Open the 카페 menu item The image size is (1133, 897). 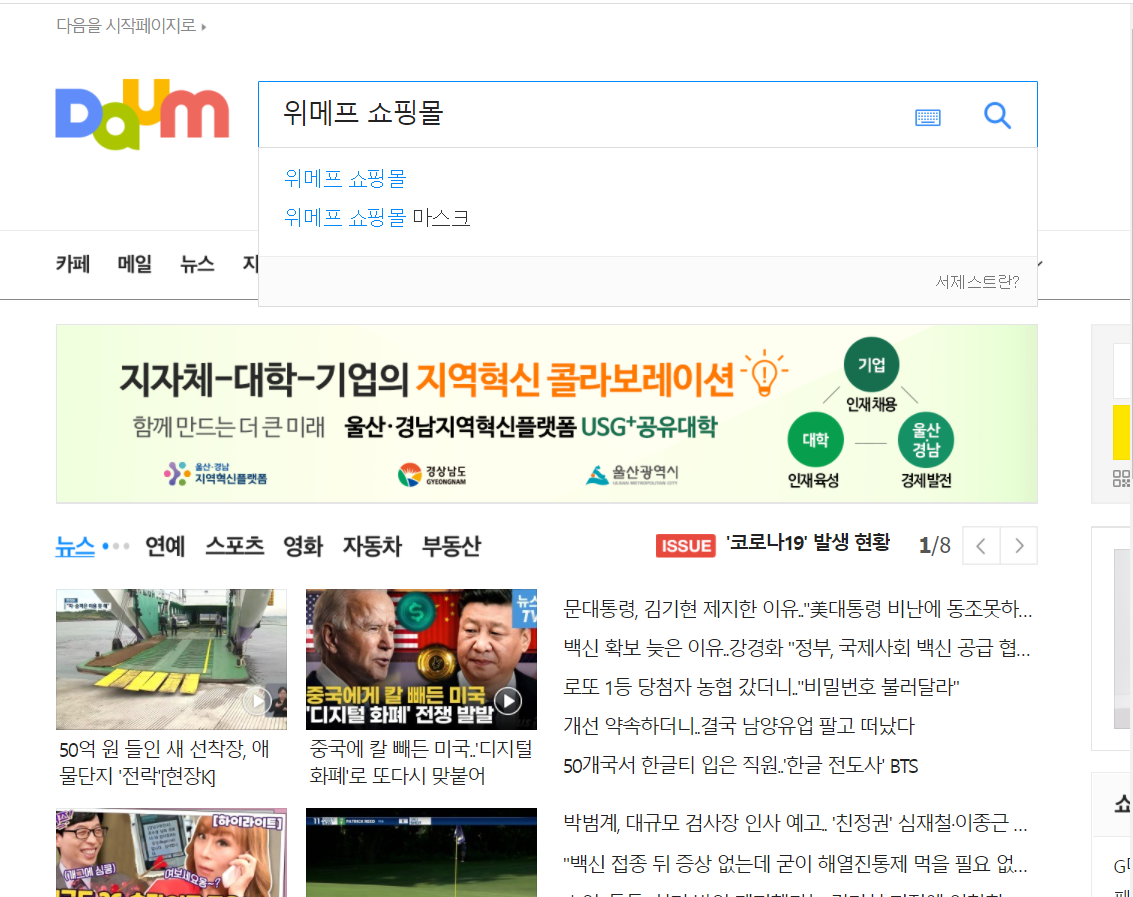pos(73,264)
